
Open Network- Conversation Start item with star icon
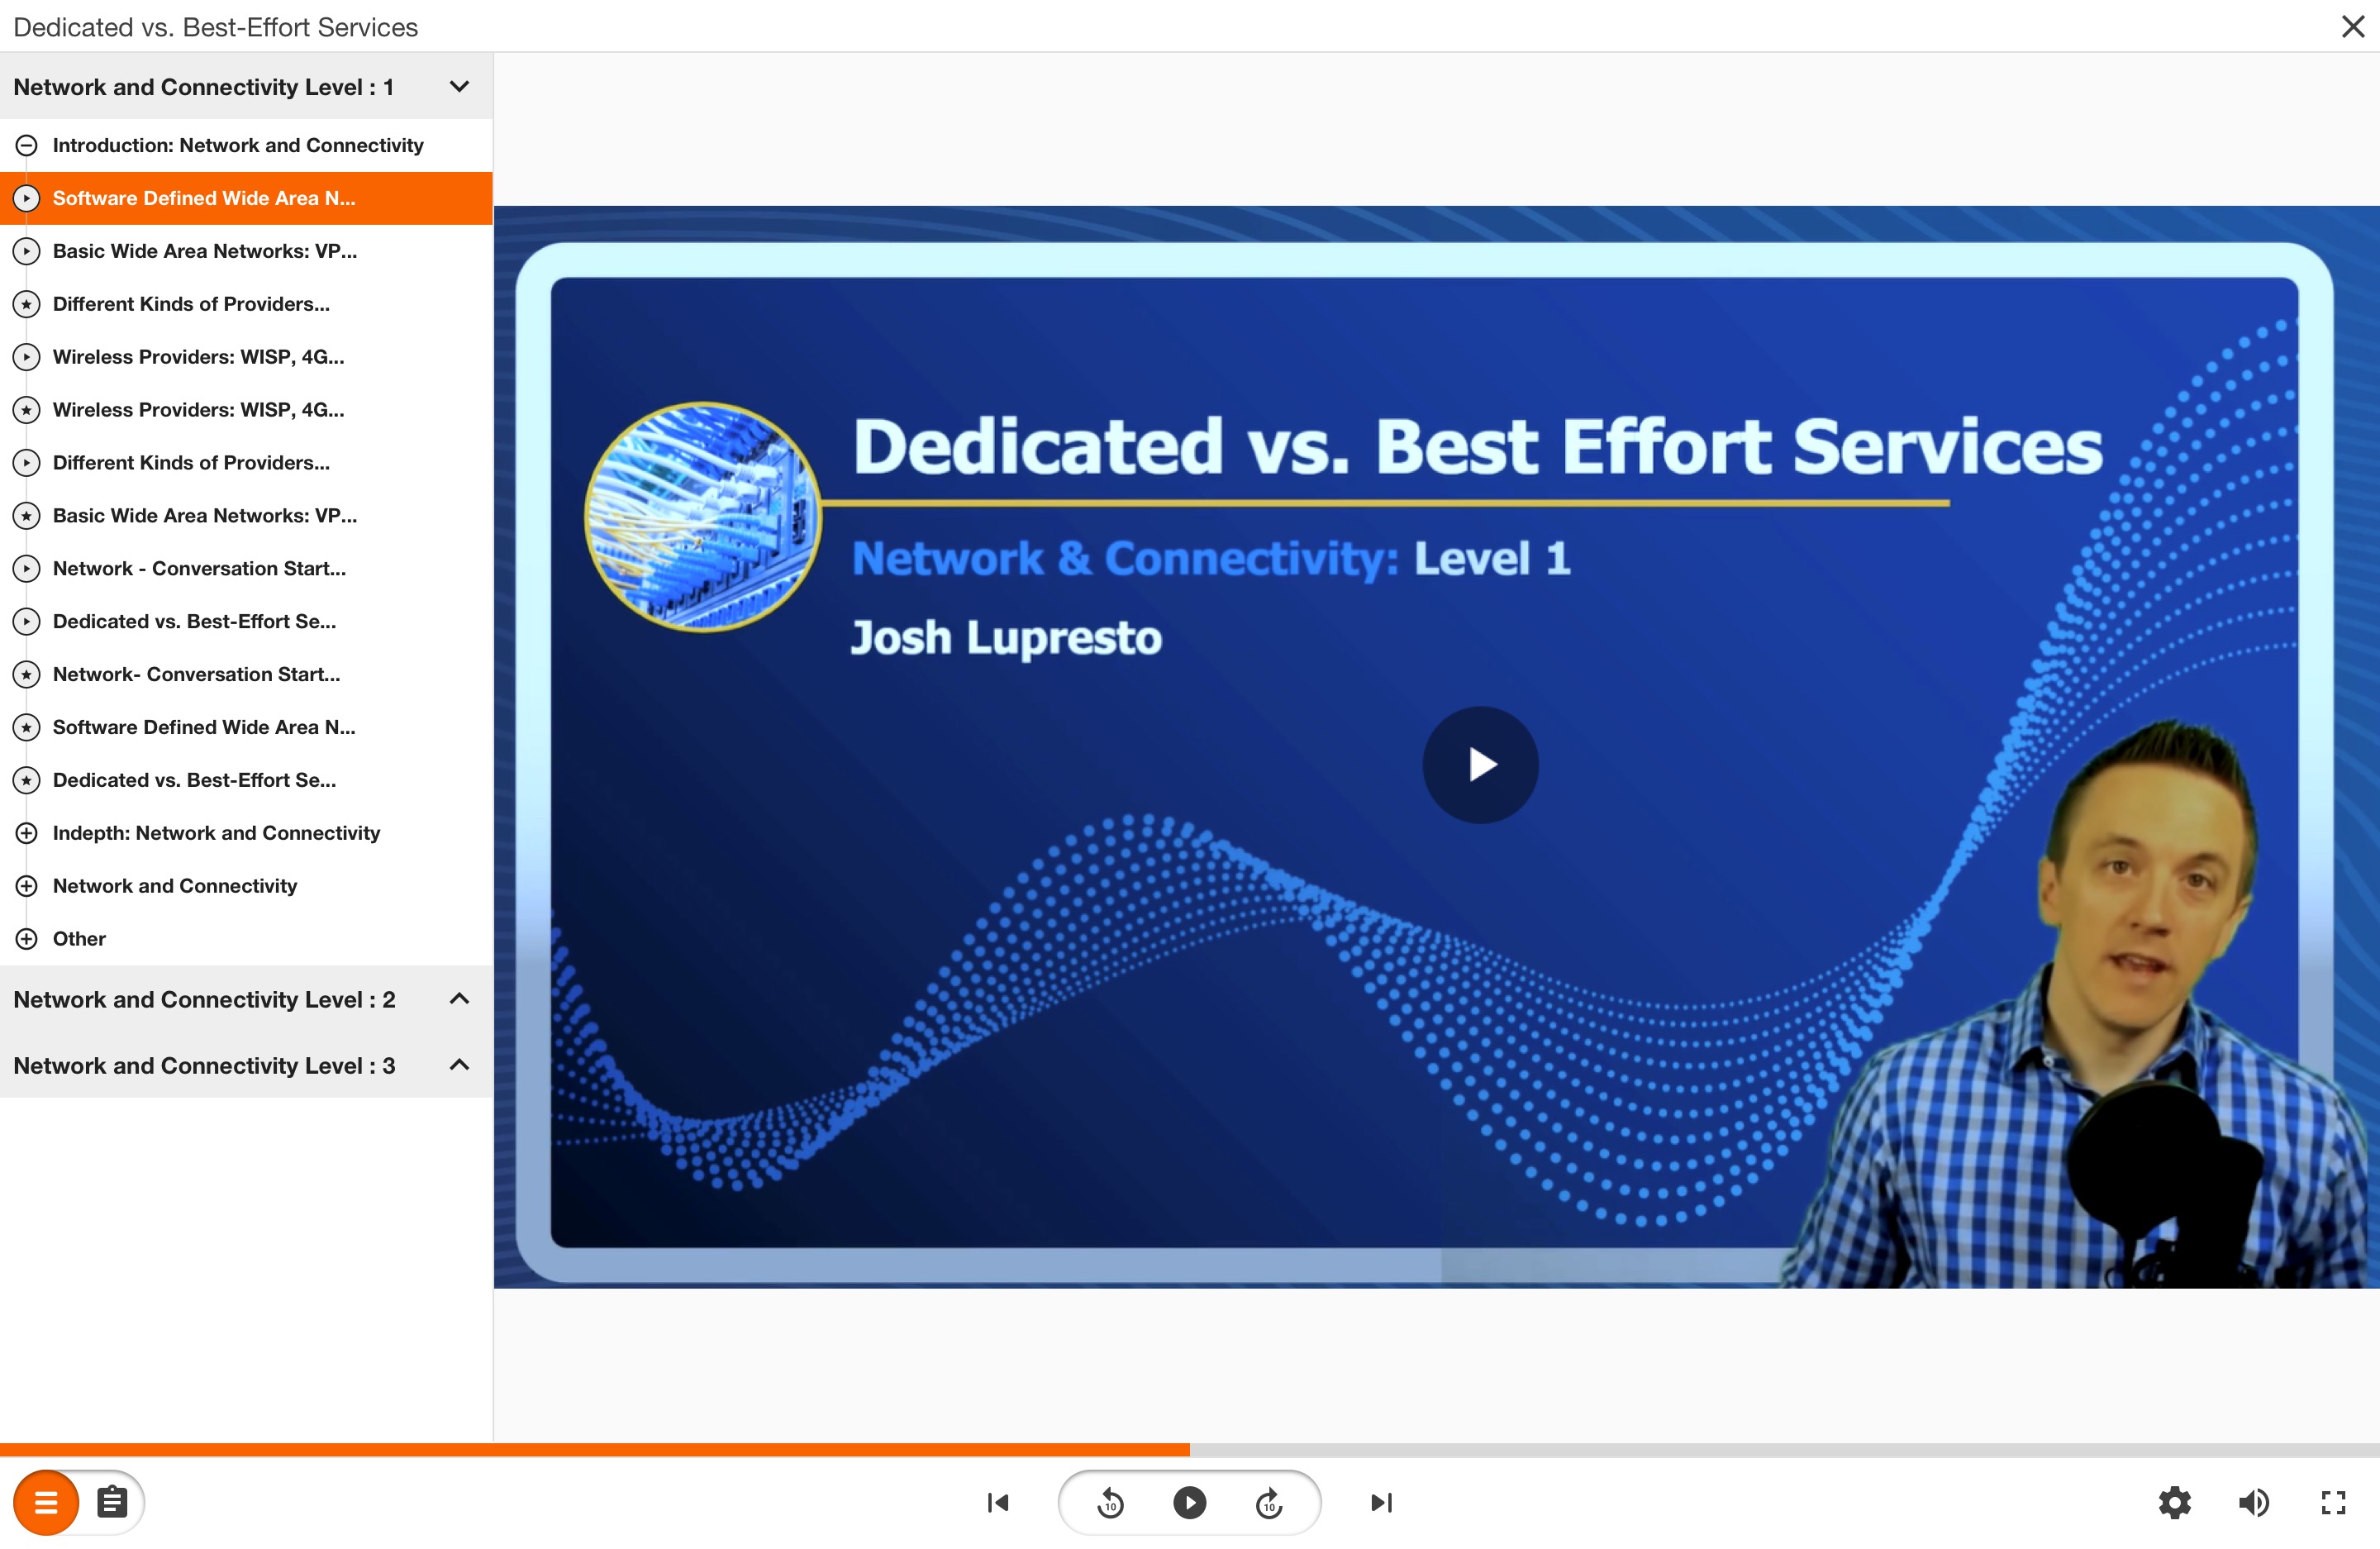point(246,675)
